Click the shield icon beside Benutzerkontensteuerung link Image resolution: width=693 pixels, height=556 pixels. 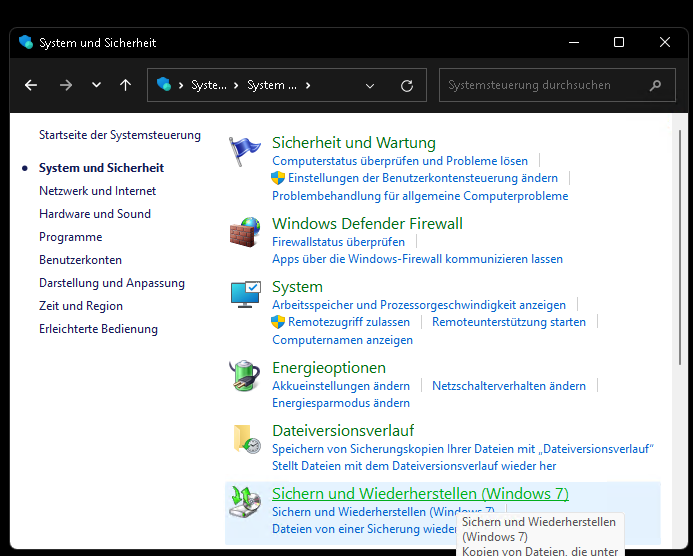point(278,178)
